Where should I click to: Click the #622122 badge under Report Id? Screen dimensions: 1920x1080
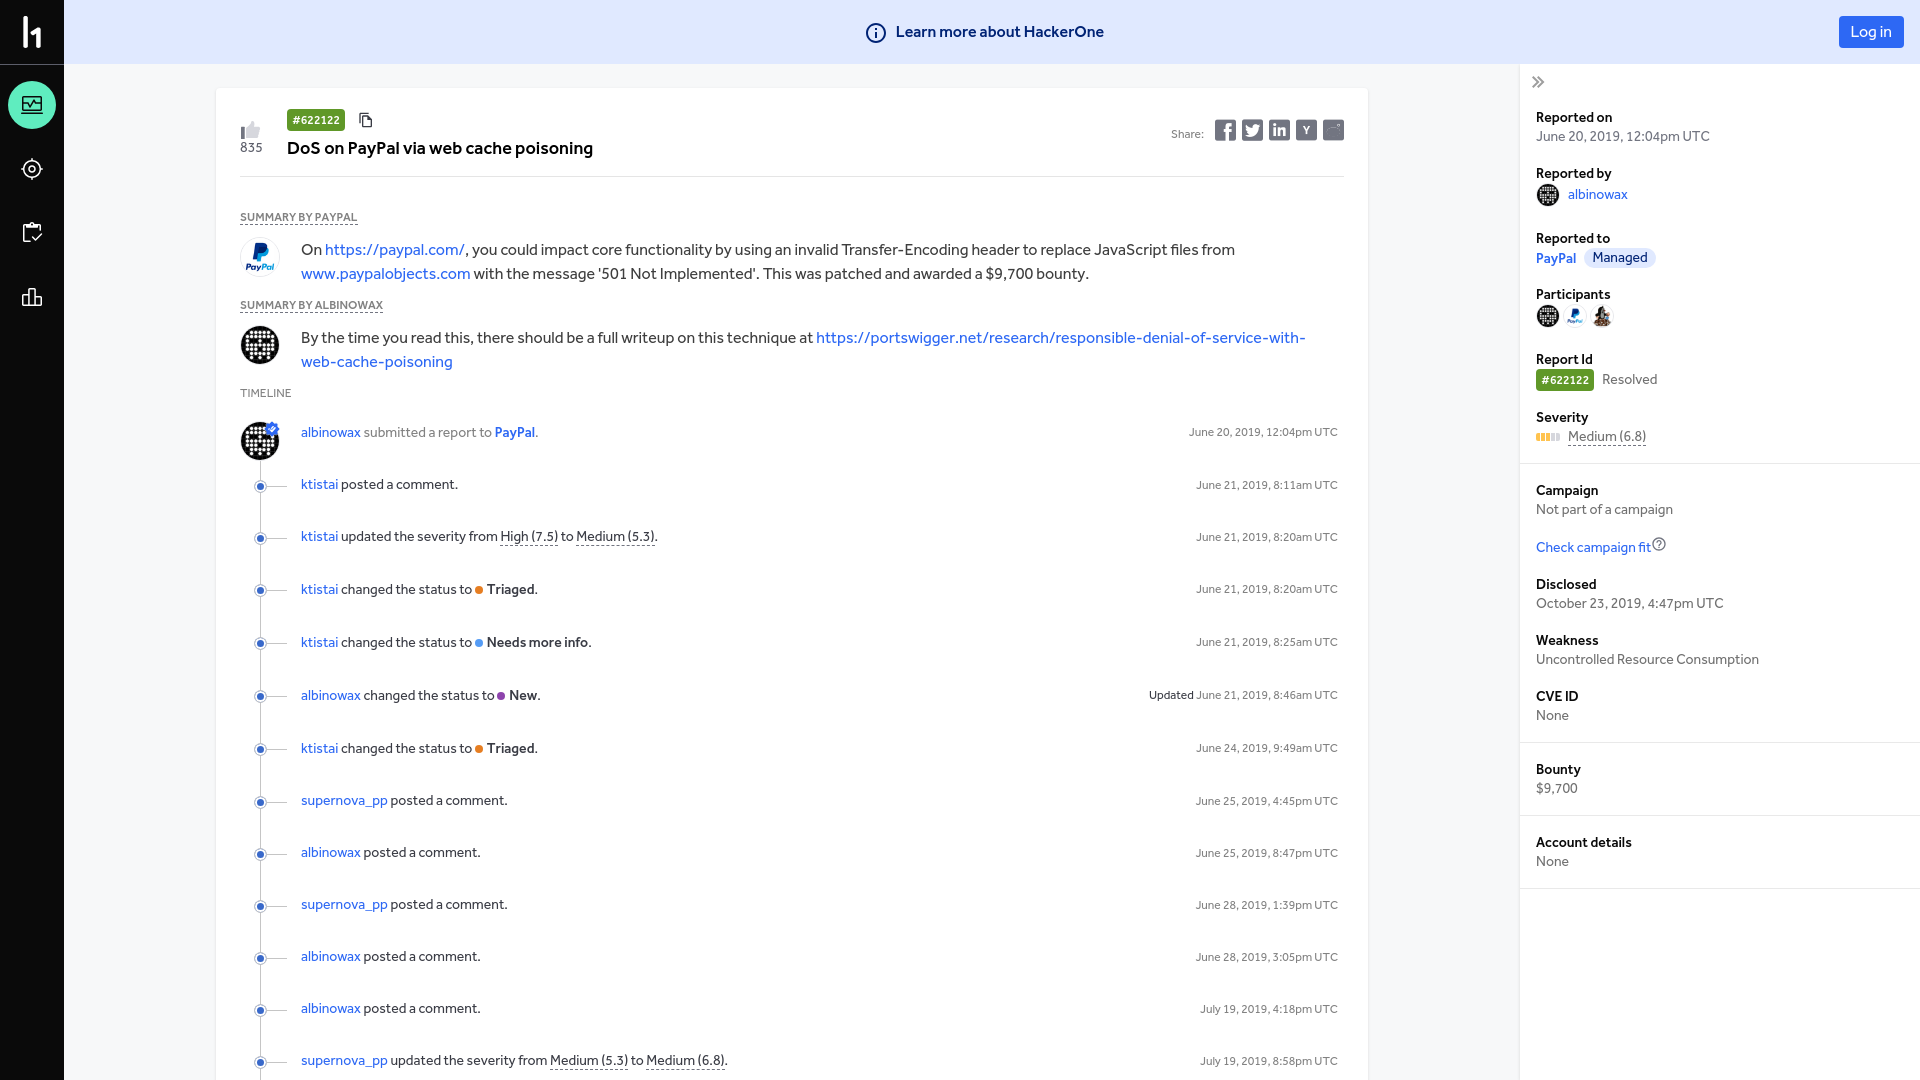tap(1564, 380)
